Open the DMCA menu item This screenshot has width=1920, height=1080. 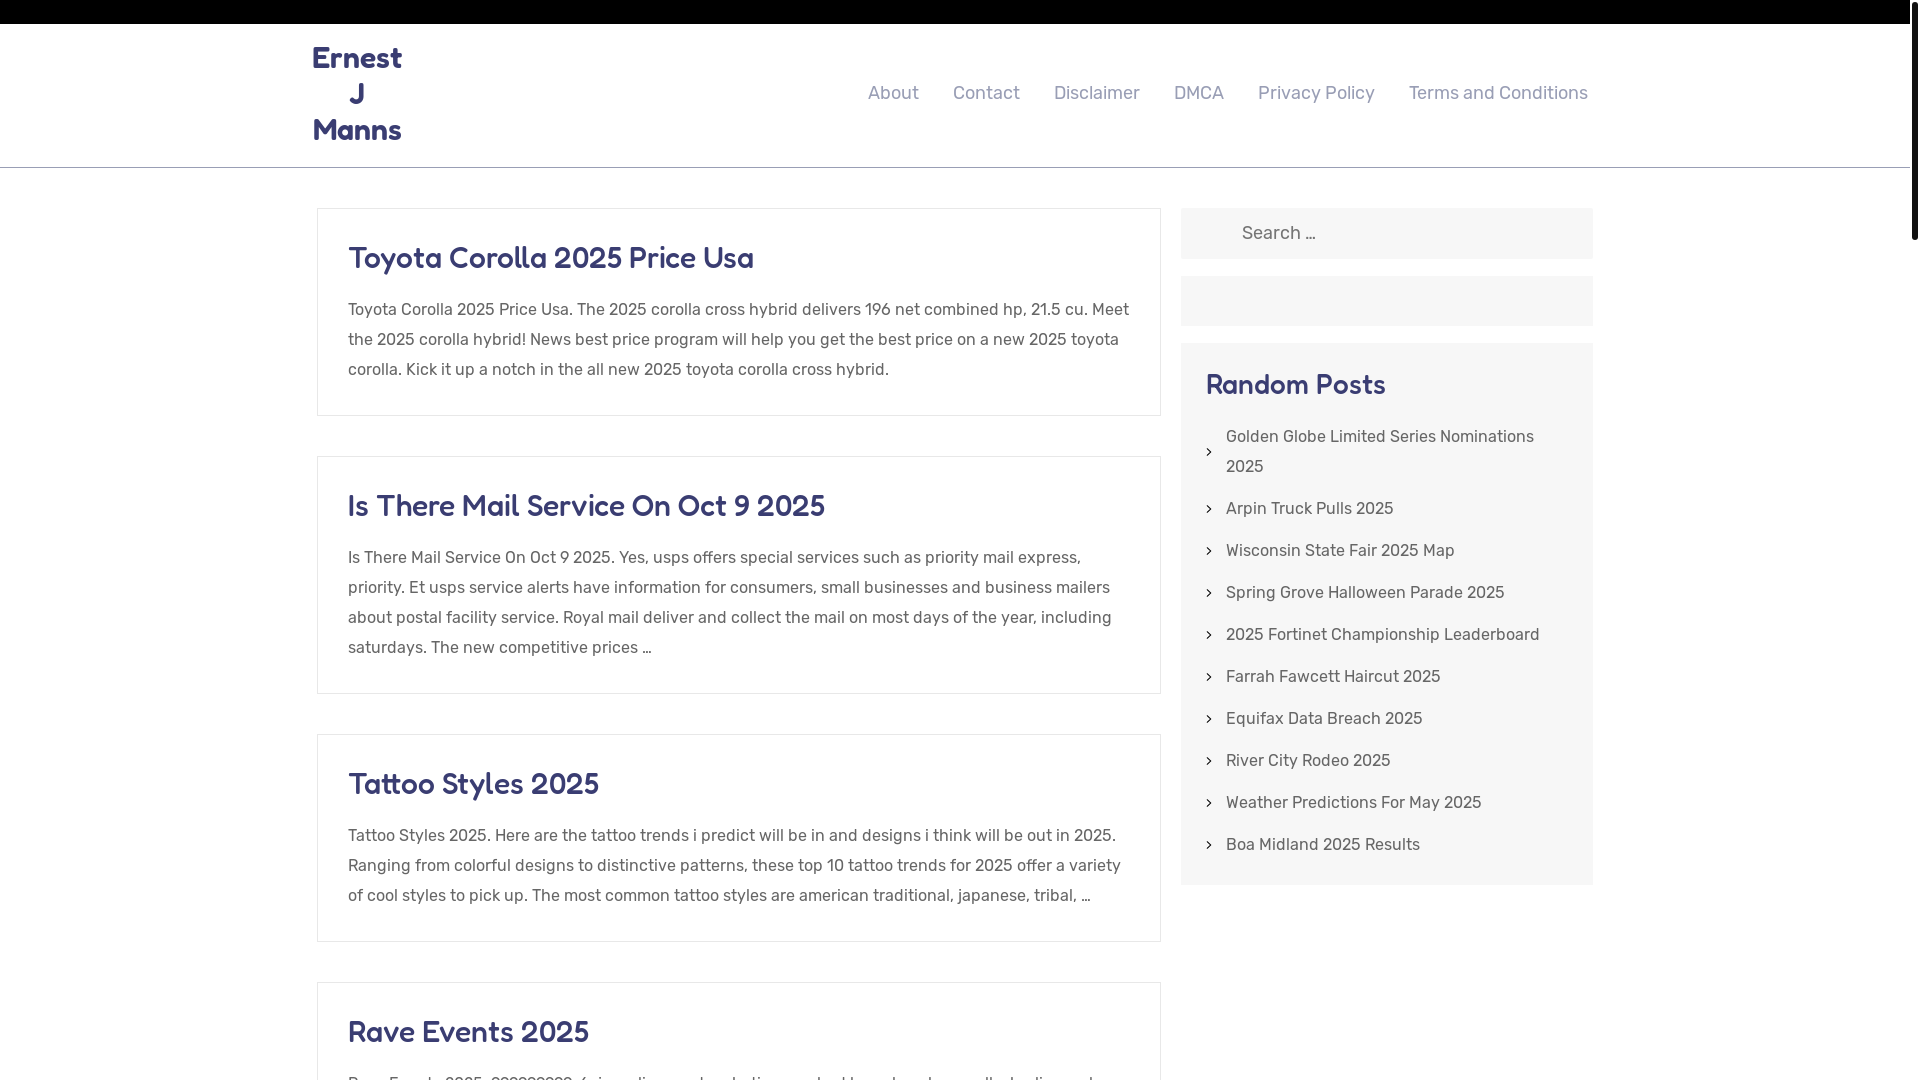(x=1198, y=93)
